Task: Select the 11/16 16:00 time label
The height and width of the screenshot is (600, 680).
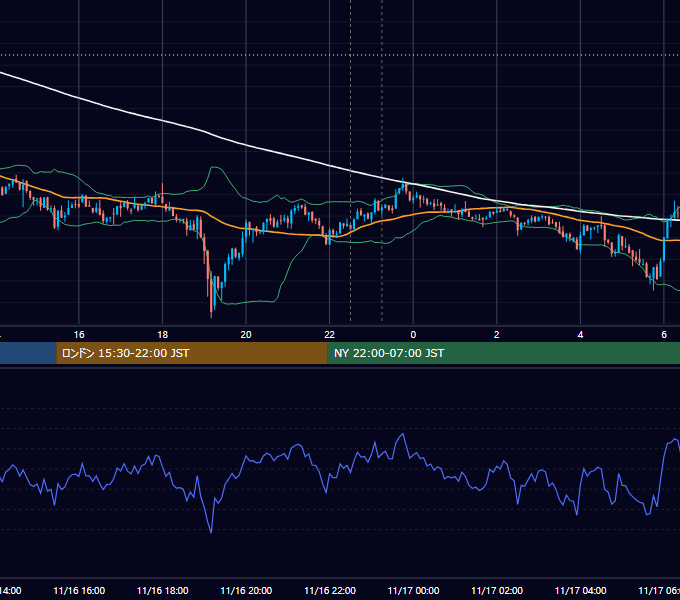Action: tap(79, 590)
